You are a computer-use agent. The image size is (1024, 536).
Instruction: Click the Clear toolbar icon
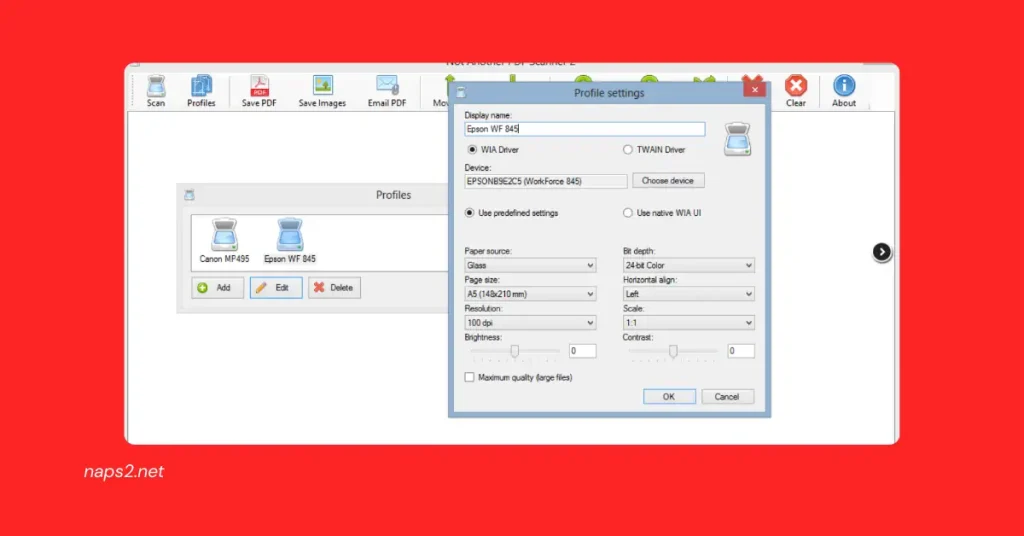tap(796, 90)
